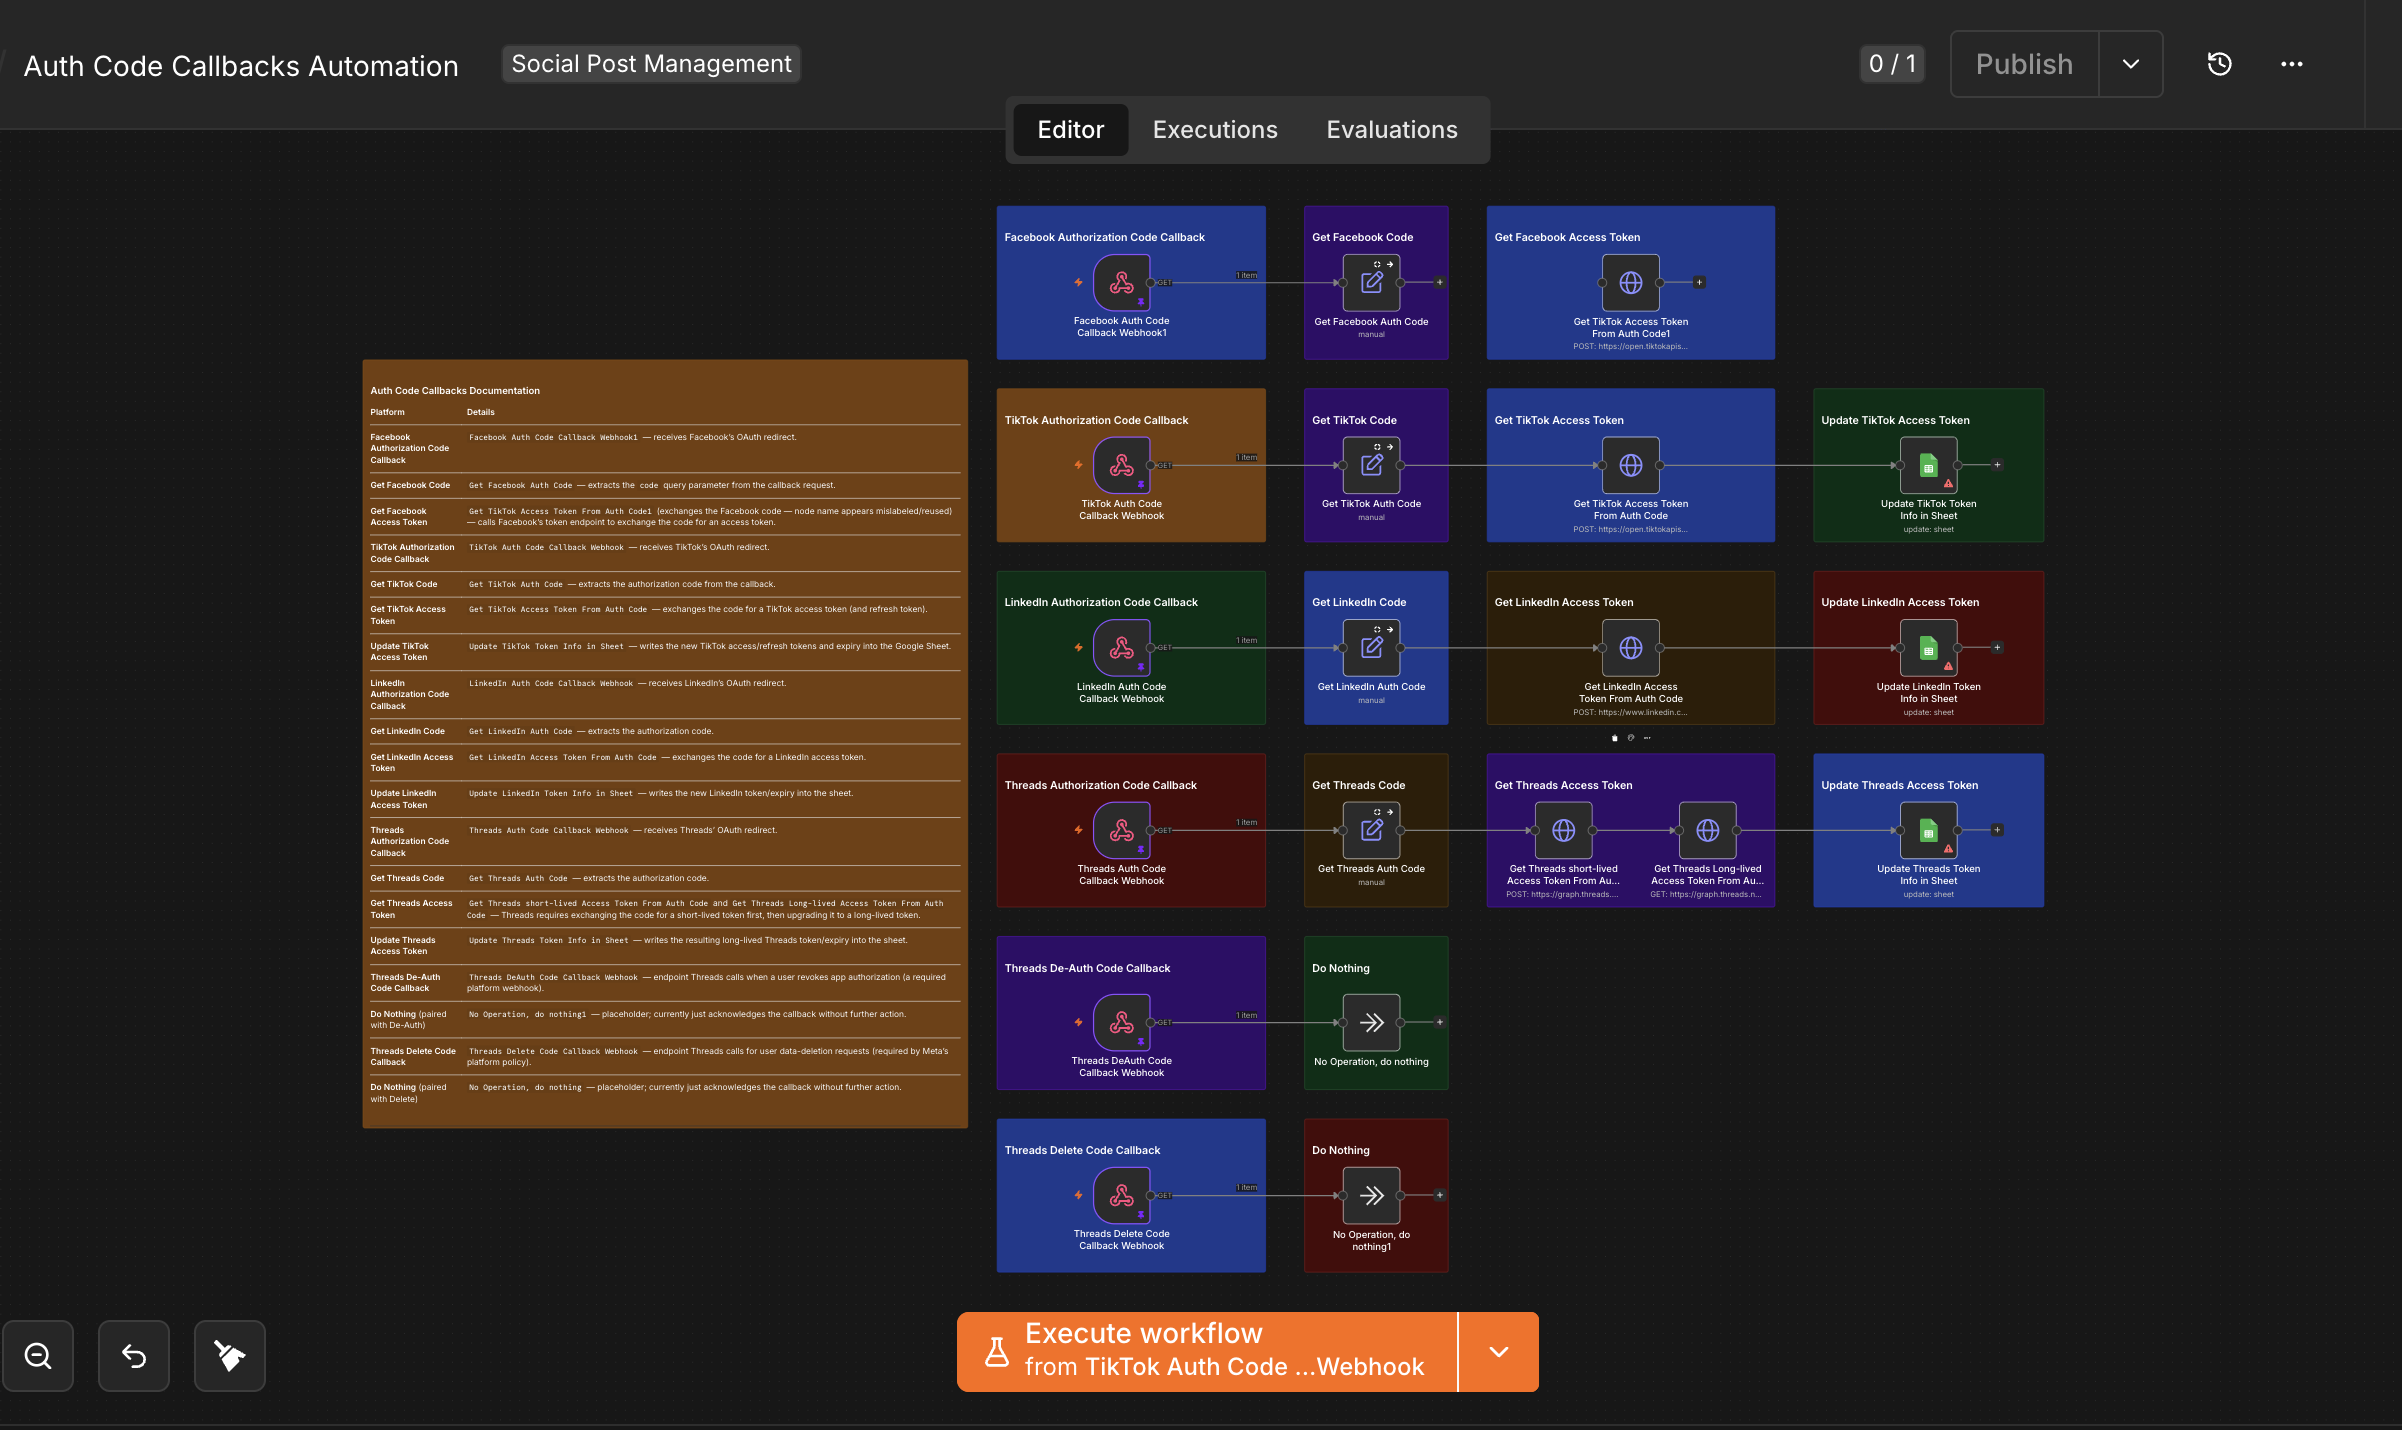Select the Threads DeAuth Code Callback Webhook node
2402x1430 pixels.
coord(1122,1022)
